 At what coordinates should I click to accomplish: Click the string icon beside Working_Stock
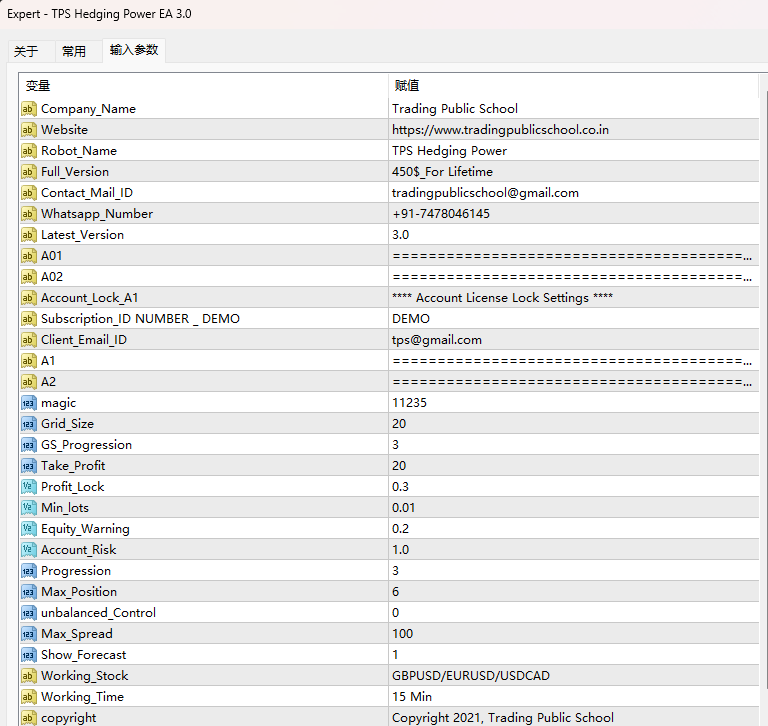point(29,676)
